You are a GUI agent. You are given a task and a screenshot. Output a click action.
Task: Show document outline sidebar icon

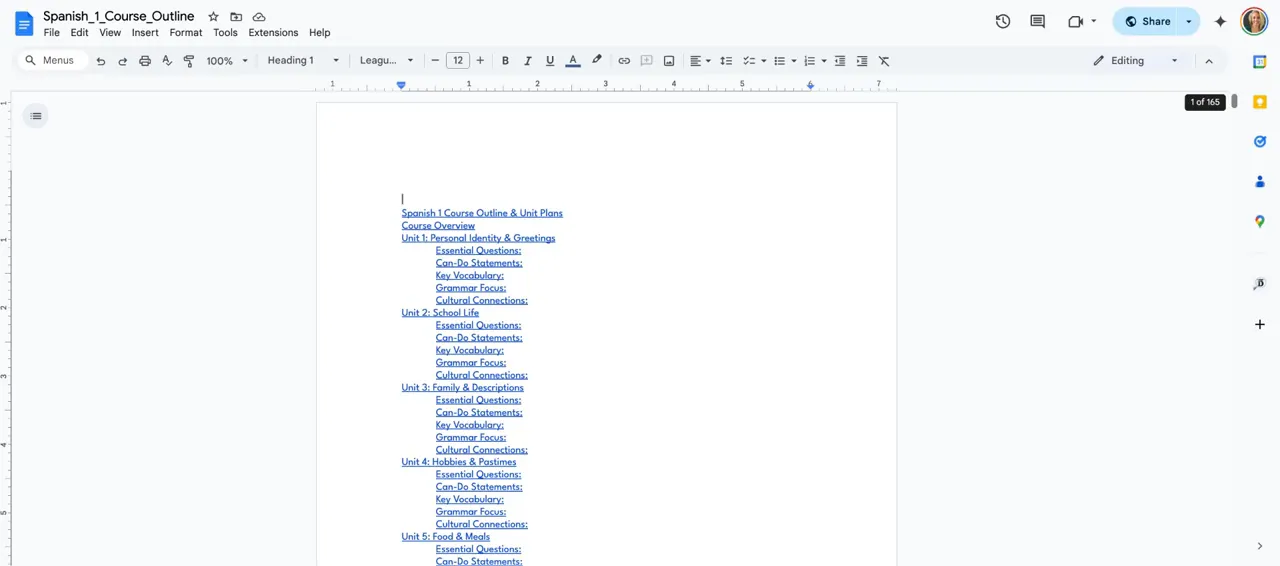[36, 116]
